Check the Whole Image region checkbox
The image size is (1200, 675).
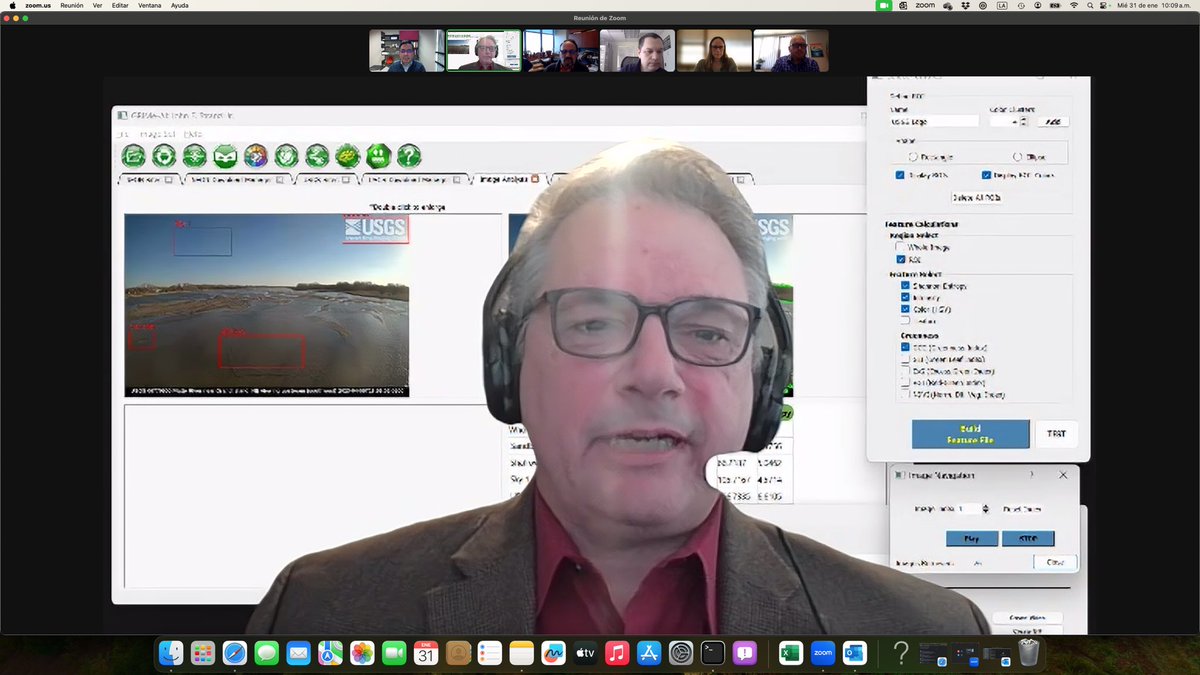[x=901, y=247]
